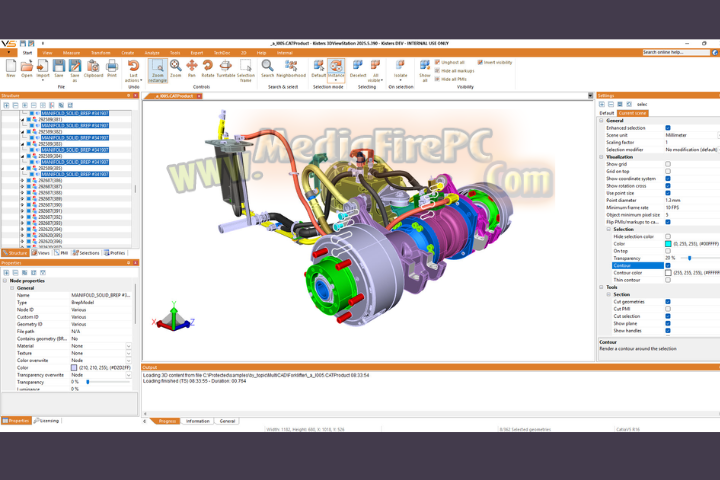Image resolution: width=720 pixels, height=480 pixels.
Task: Click the Print icon
Action: click(112, 66)
